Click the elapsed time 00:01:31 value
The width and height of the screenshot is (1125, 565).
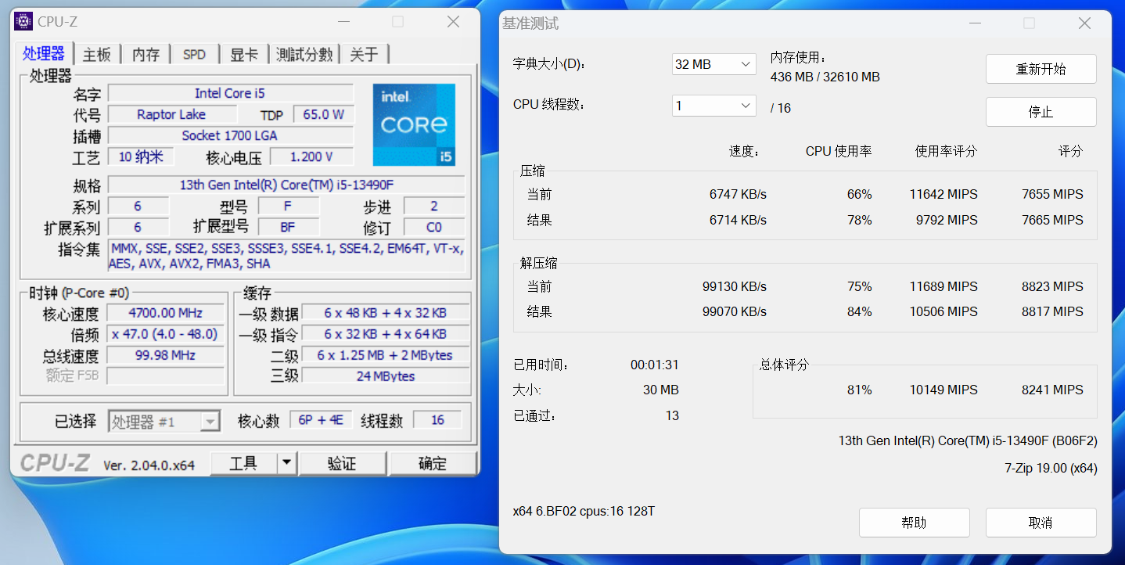(x=654, y=365)
